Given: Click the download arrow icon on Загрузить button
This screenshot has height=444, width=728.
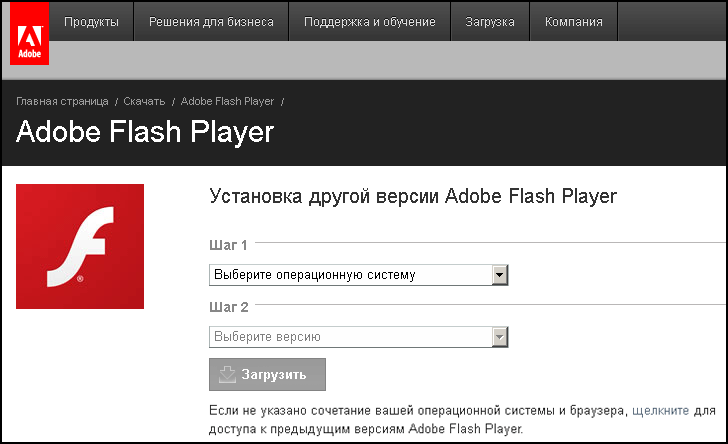Looking at the screenshot, I should click(226, 375).
